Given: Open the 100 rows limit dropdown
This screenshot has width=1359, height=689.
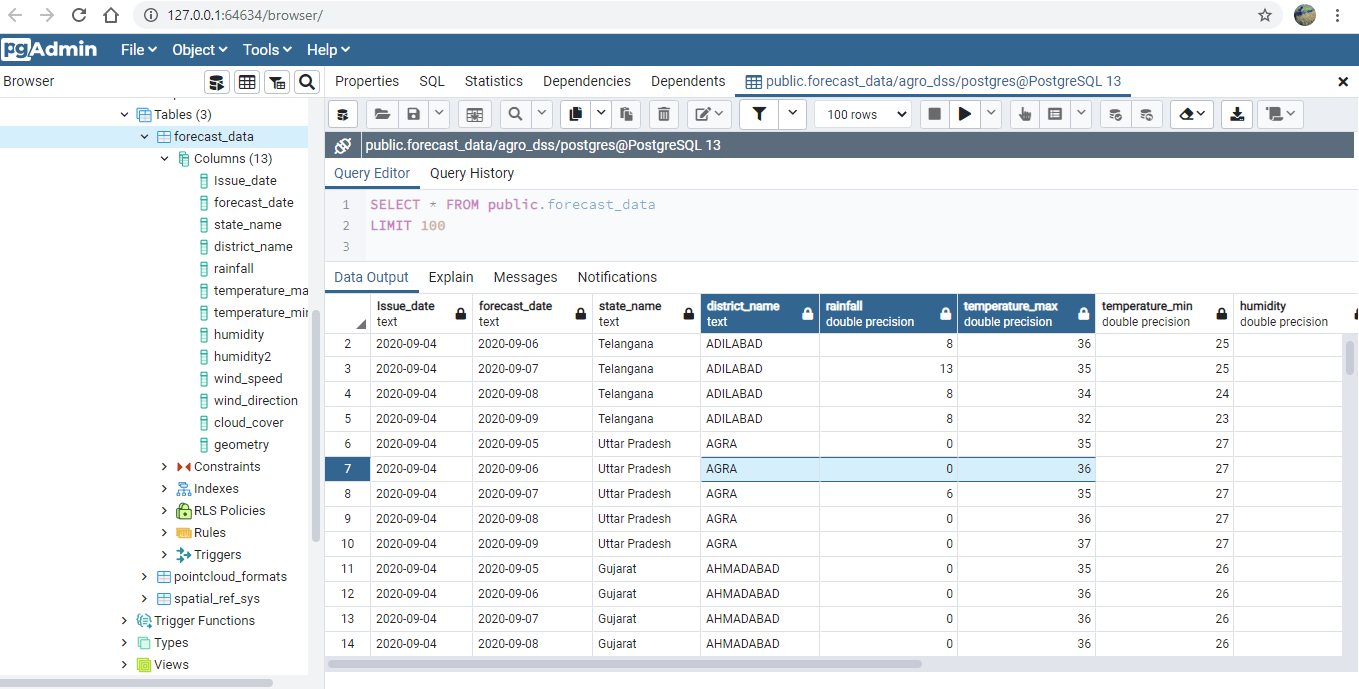Looking at the screenshot, I should click(x=861, y=114).
